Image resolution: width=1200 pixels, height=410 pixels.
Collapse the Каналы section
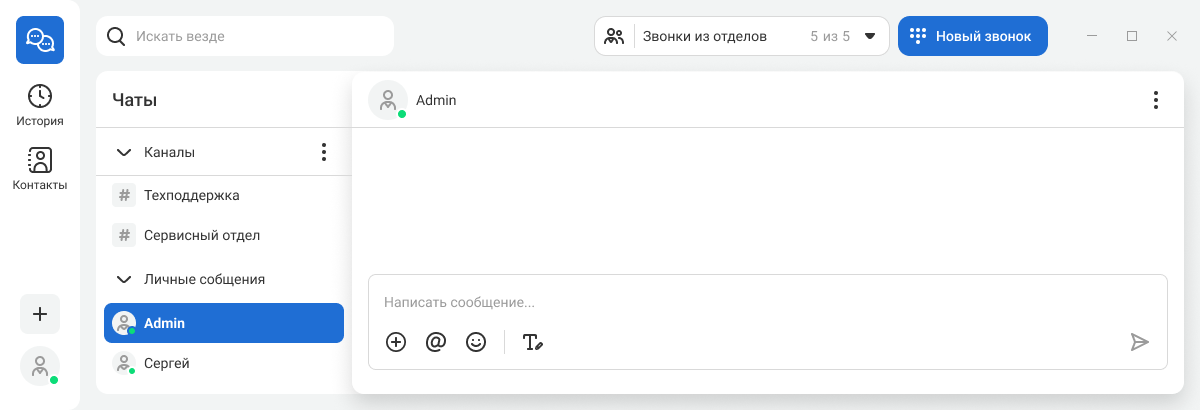(125, 152)
